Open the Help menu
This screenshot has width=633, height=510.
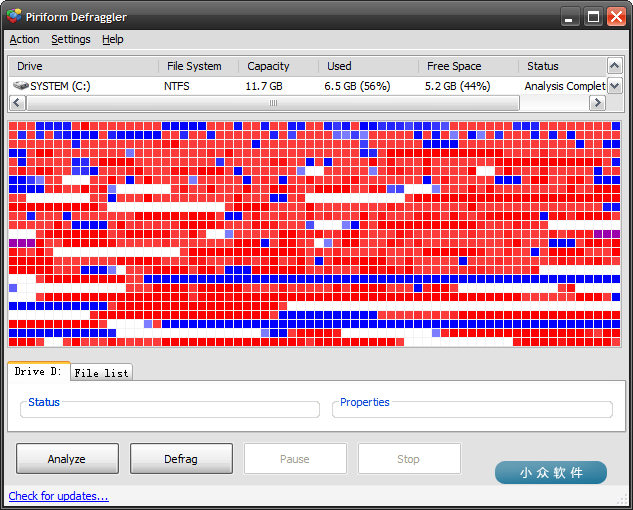coord(113,39)
